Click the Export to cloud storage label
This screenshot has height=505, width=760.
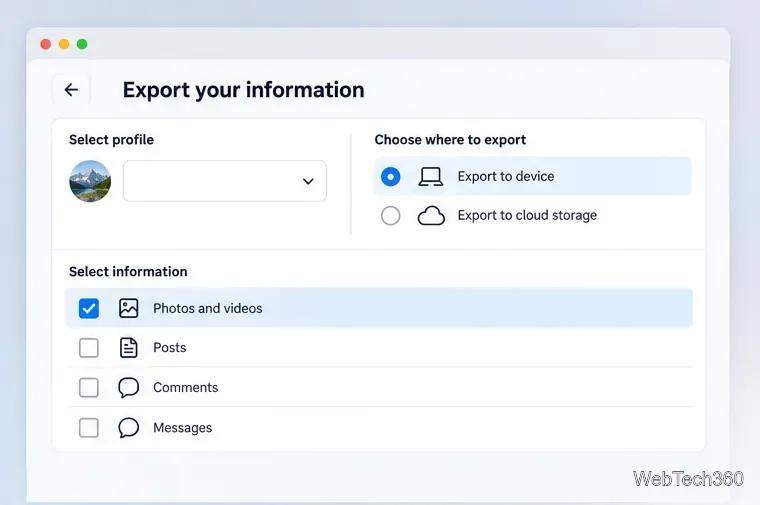coord(527,215)
